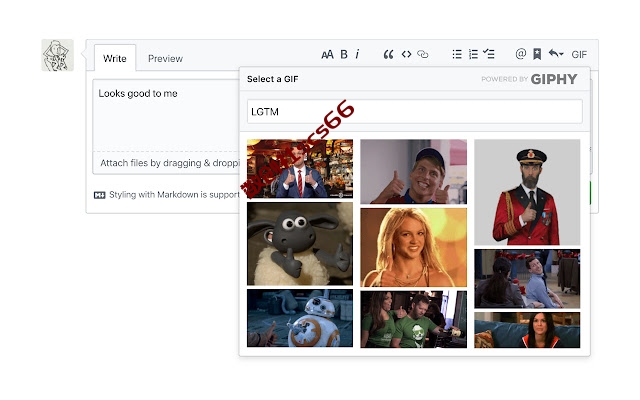Toggle italic text formatting
The width and height of the screenshot is (640, 400).
[357, 54]
